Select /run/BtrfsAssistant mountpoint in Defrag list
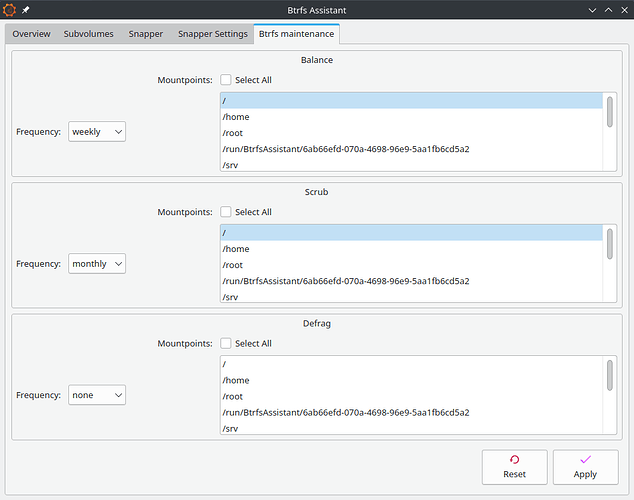 point(412,412)
